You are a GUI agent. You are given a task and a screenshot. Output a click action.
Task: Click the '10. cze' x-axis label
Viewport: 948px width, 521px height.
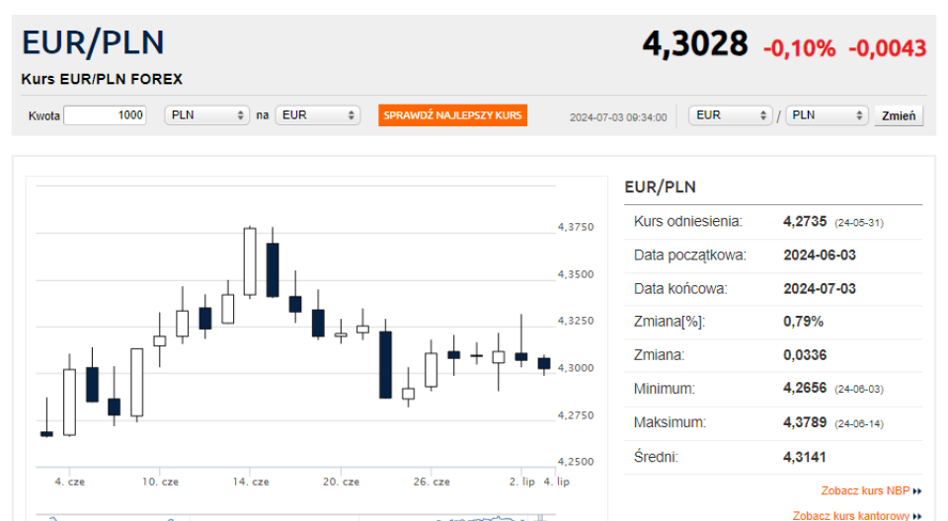pyautogui.click(x=160, y=482)
